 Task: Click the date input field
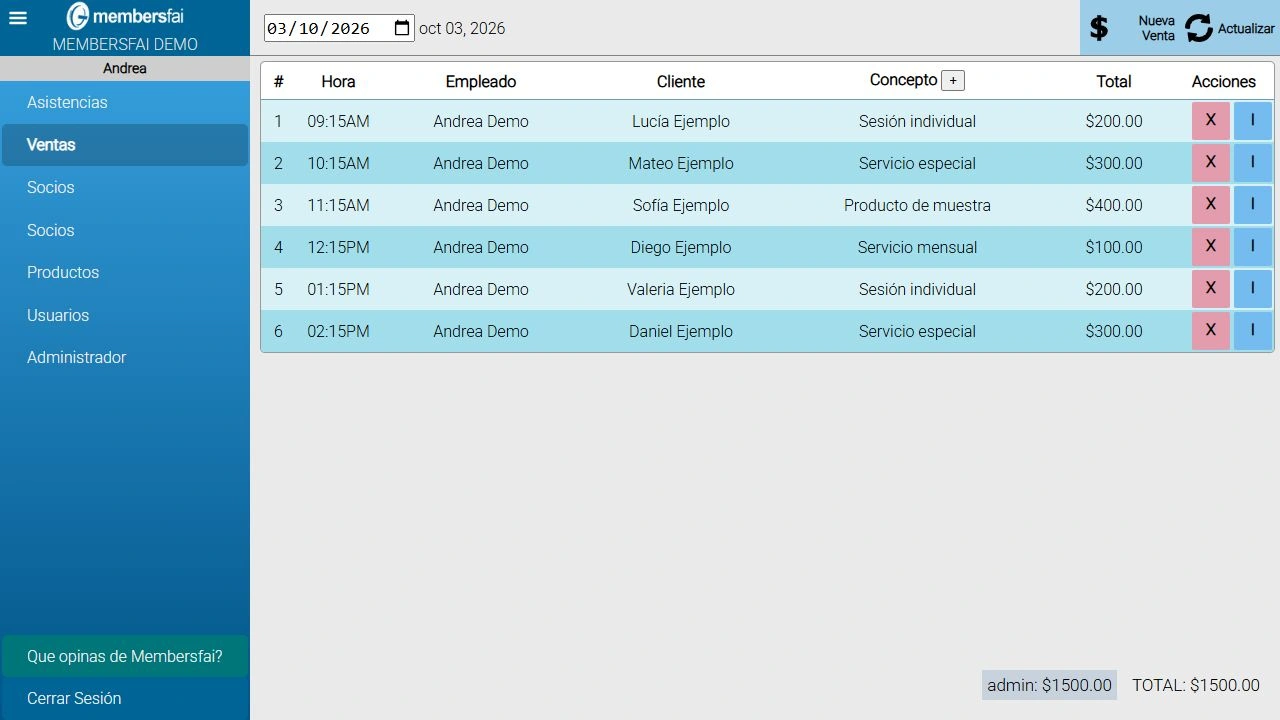339,28
